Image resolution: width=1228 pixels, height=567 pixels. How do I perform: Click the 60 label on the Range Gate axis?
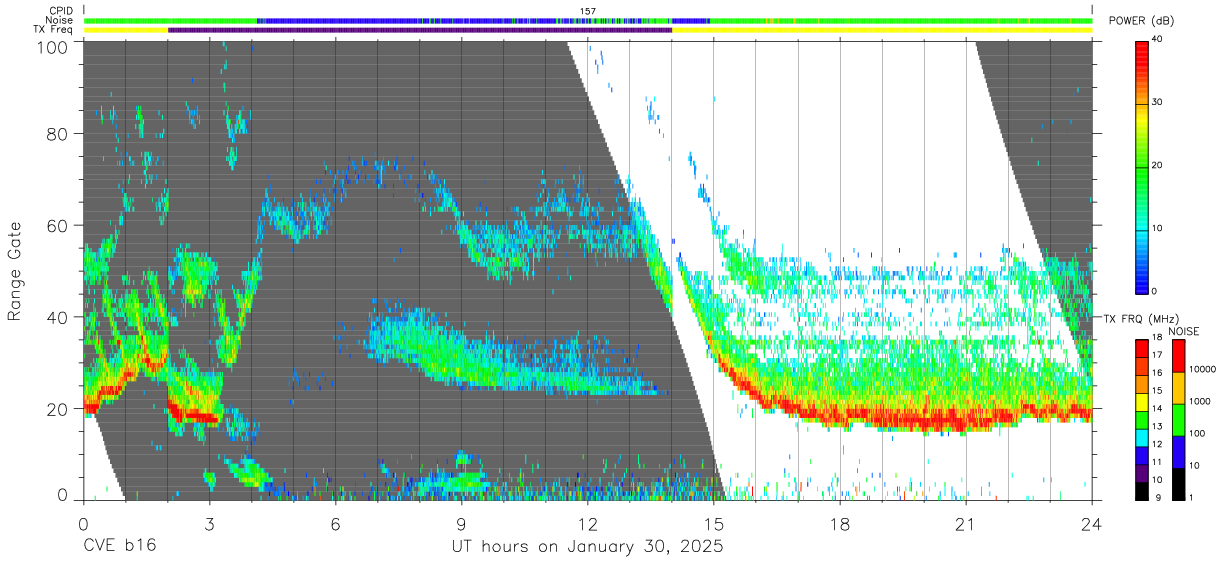point(58,226)
